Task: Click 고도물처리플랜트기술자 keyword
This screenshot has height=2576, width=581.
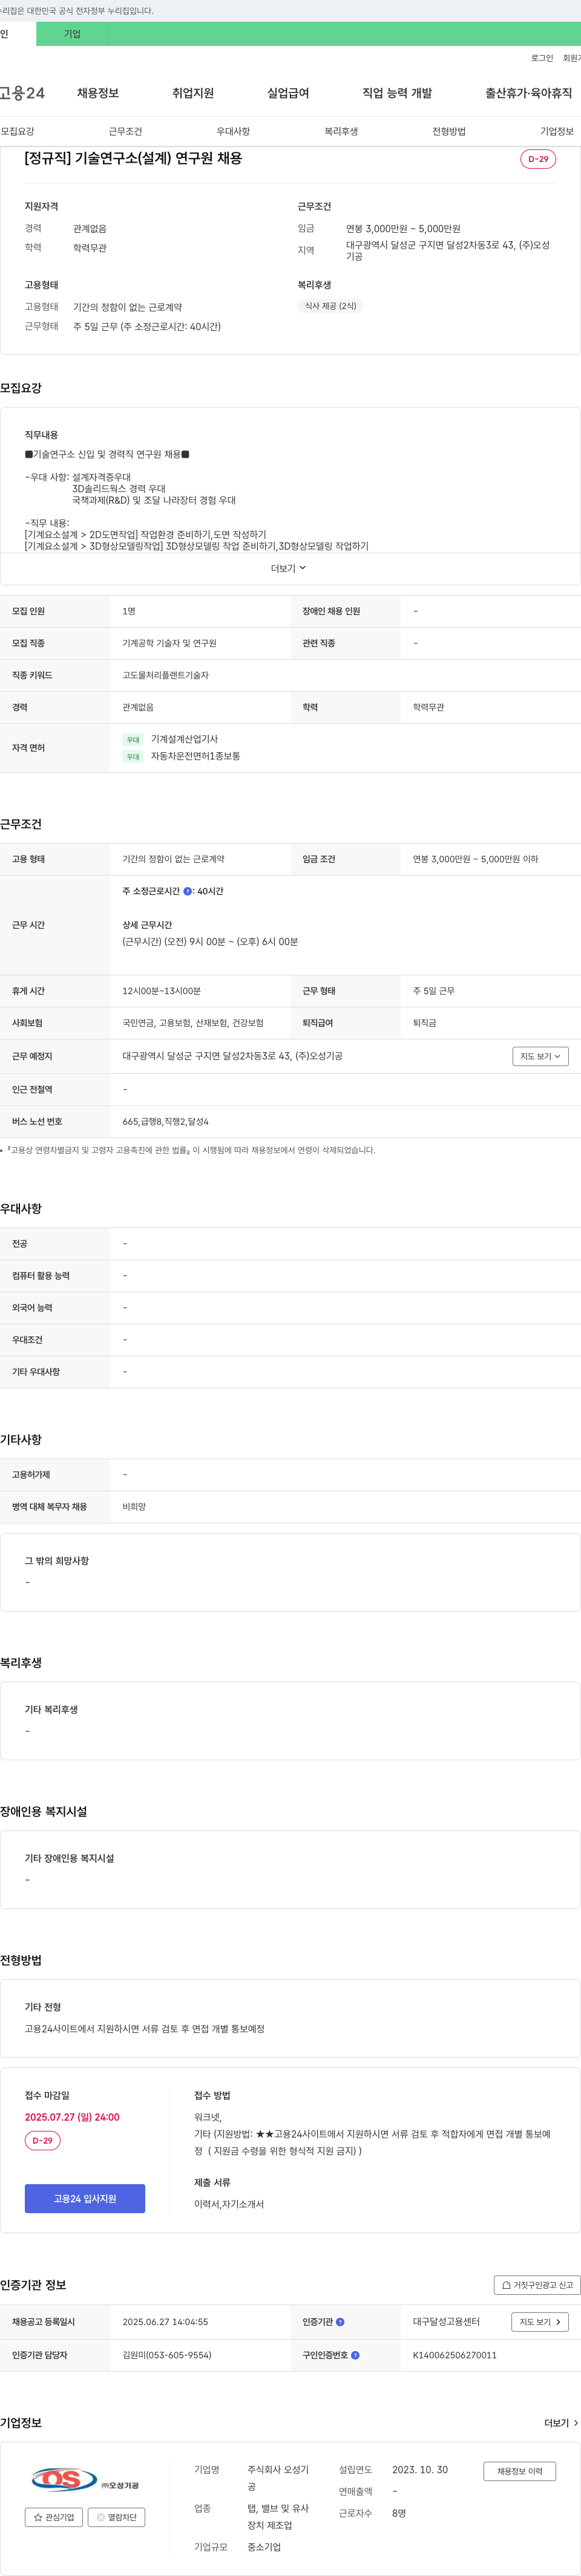Action: click(165, 675)
